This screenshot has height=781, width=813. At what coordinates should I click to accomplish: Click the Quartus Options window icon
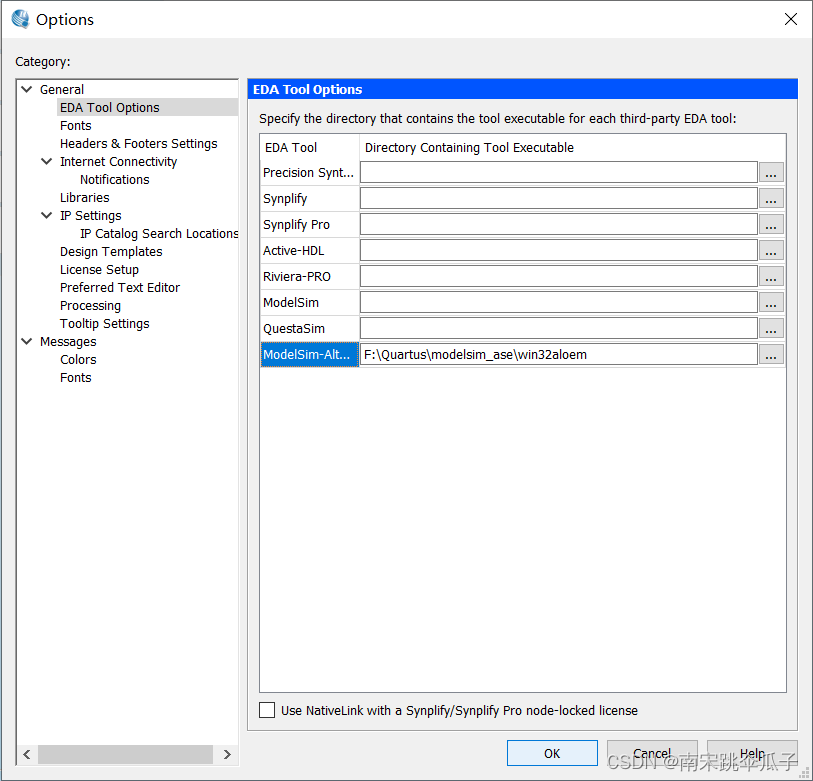(x=21, y=19)
